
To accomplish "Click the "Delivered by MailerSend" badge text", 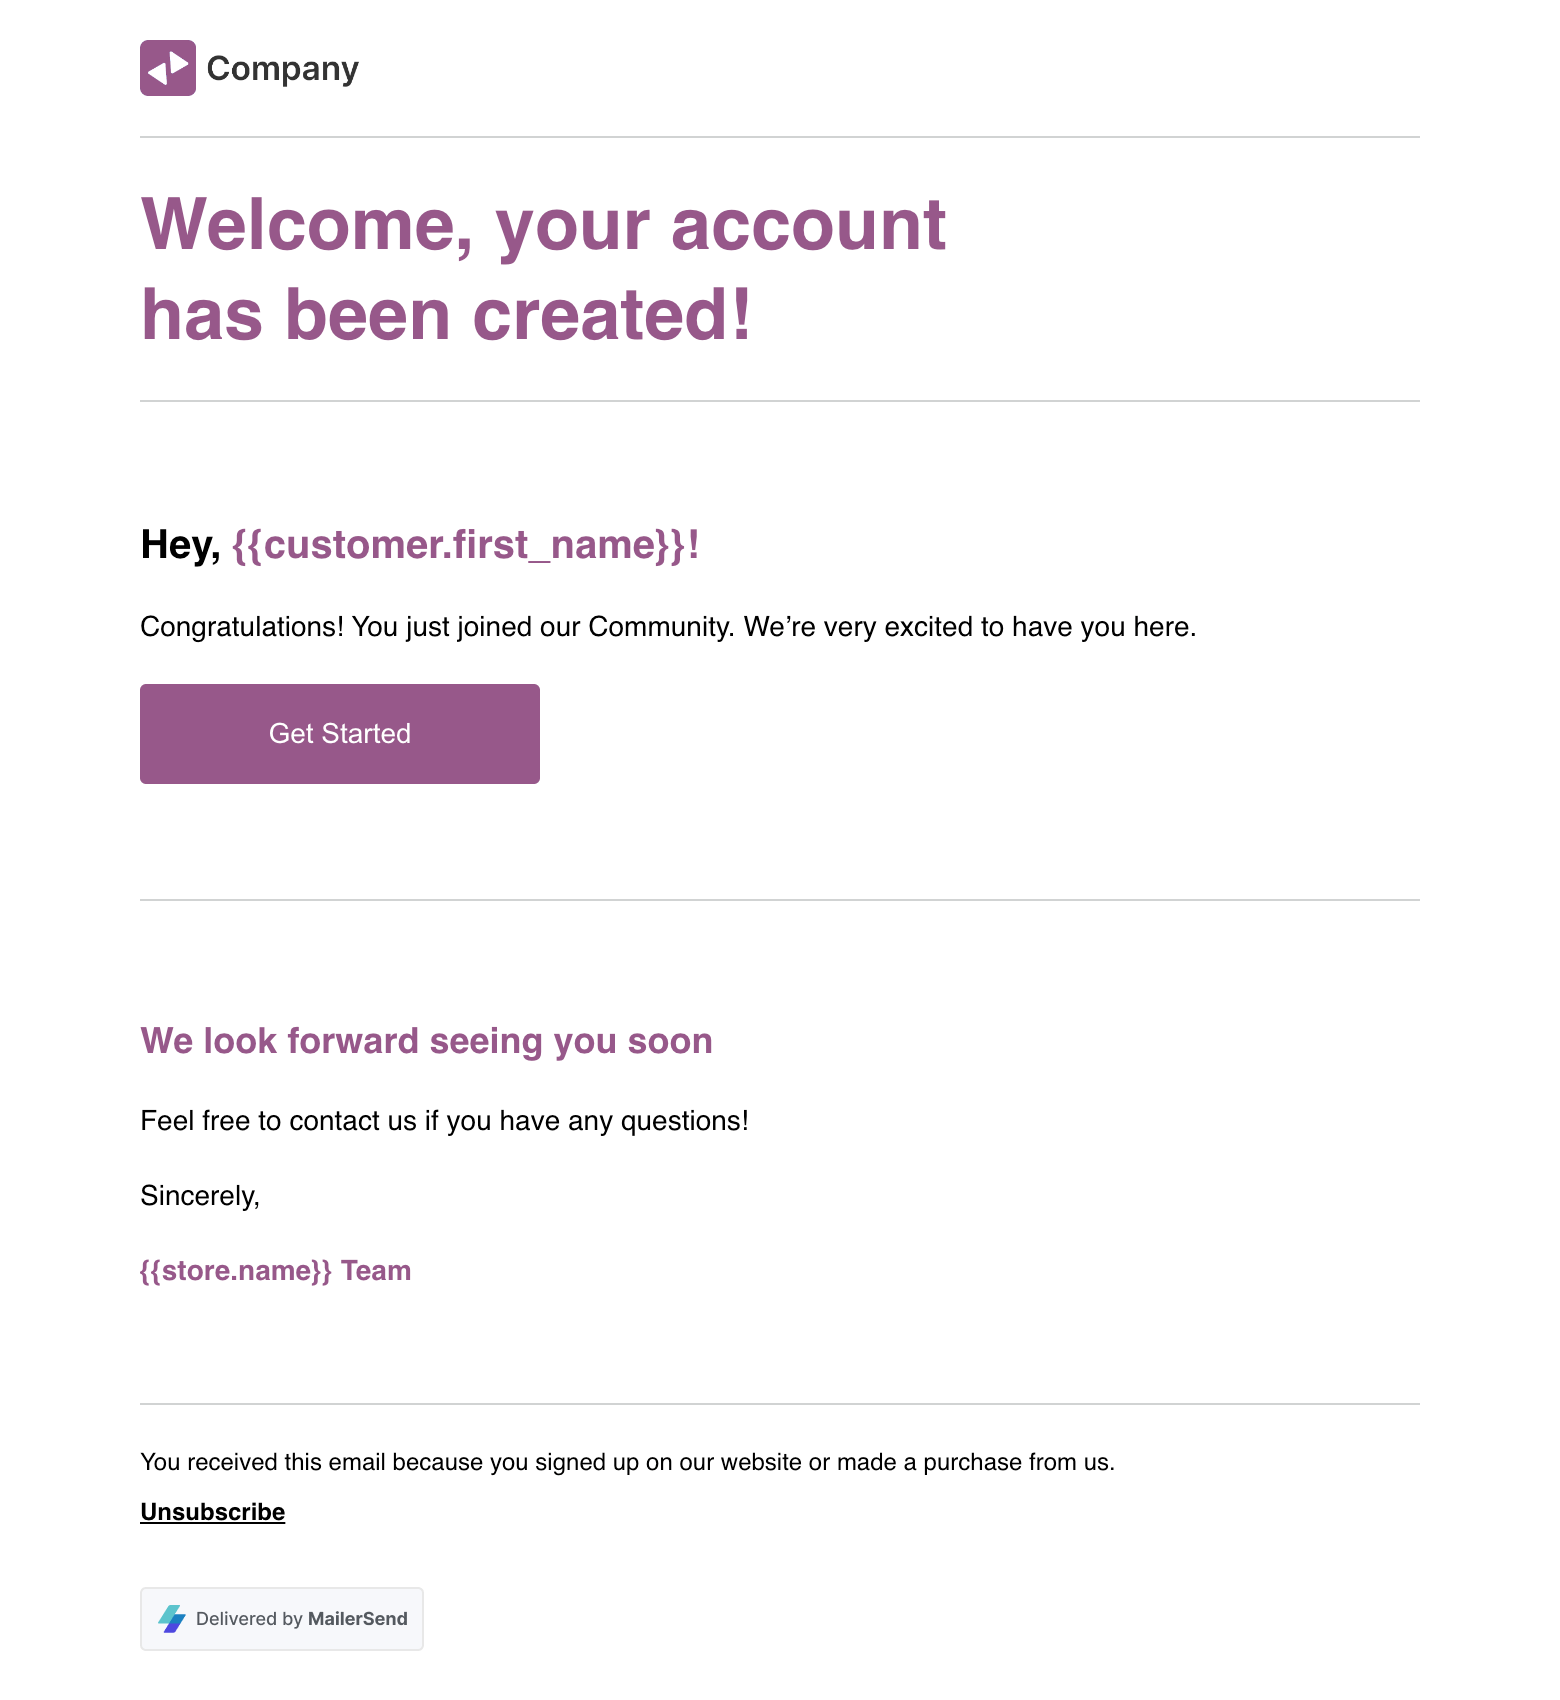I will [x=301, y=1619].
